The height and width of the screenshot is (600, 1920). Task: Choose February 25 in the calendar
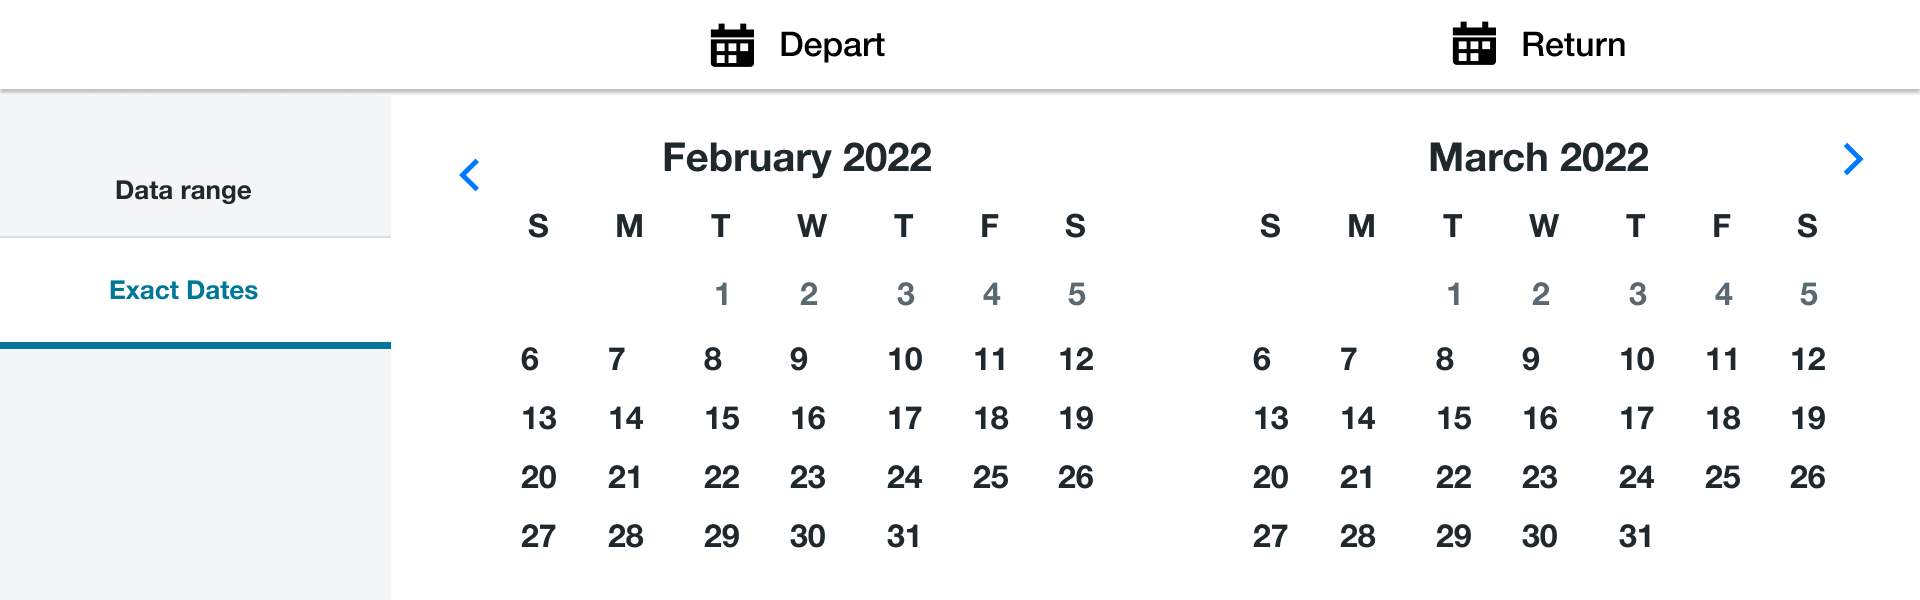click(990, 477)
